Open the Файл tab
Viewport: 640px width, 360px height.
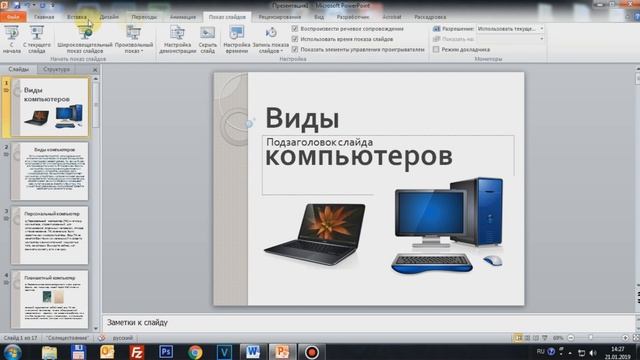click(13, 17)
